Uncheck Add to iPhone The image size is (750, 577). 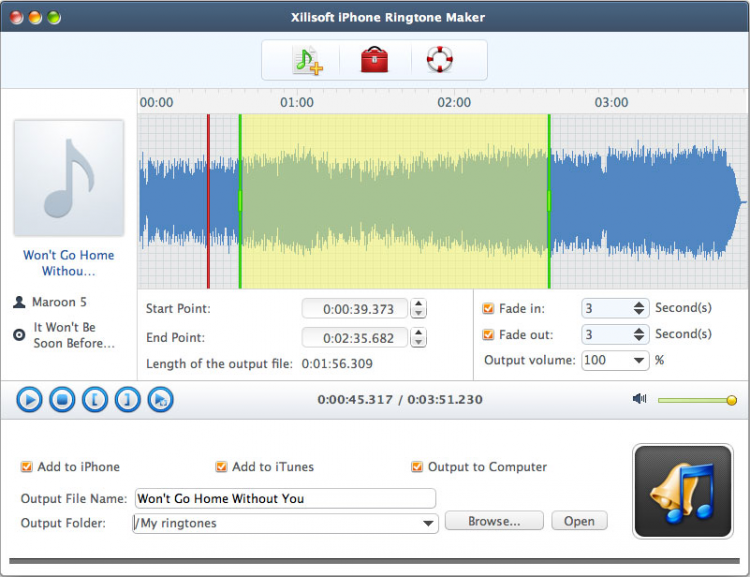coord(26,466)
